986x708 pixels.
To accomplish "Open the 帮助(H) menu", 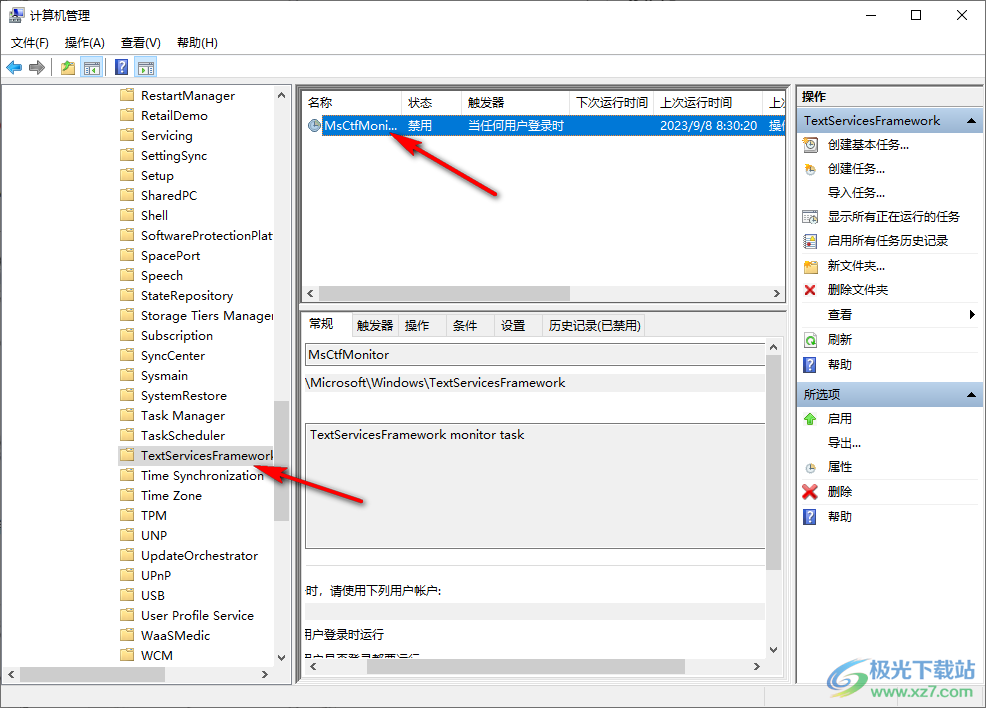I will point(197,43).
